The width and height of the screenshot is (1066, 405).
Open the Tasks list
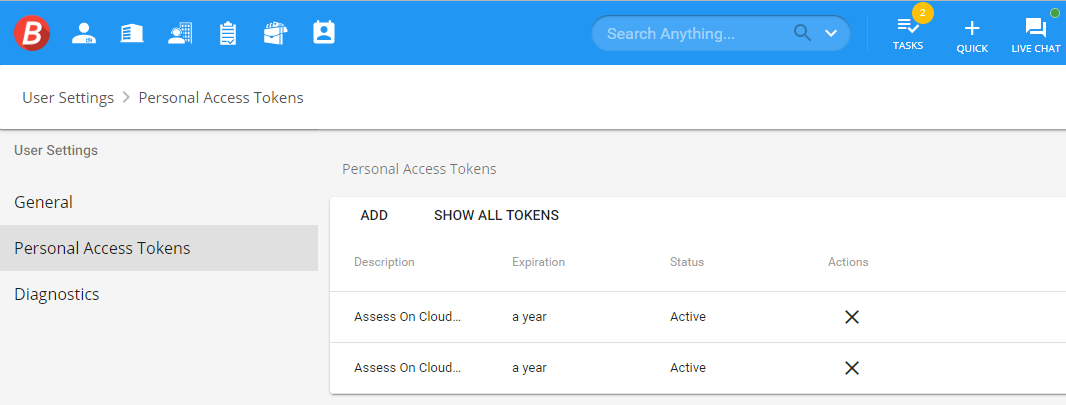[x=908, y=33]
